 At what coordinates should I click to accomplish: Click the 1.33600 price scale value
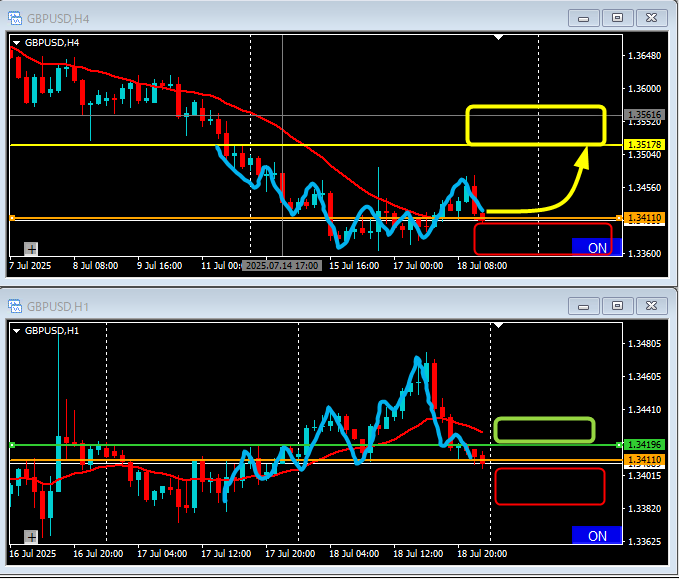click(644, 253)
